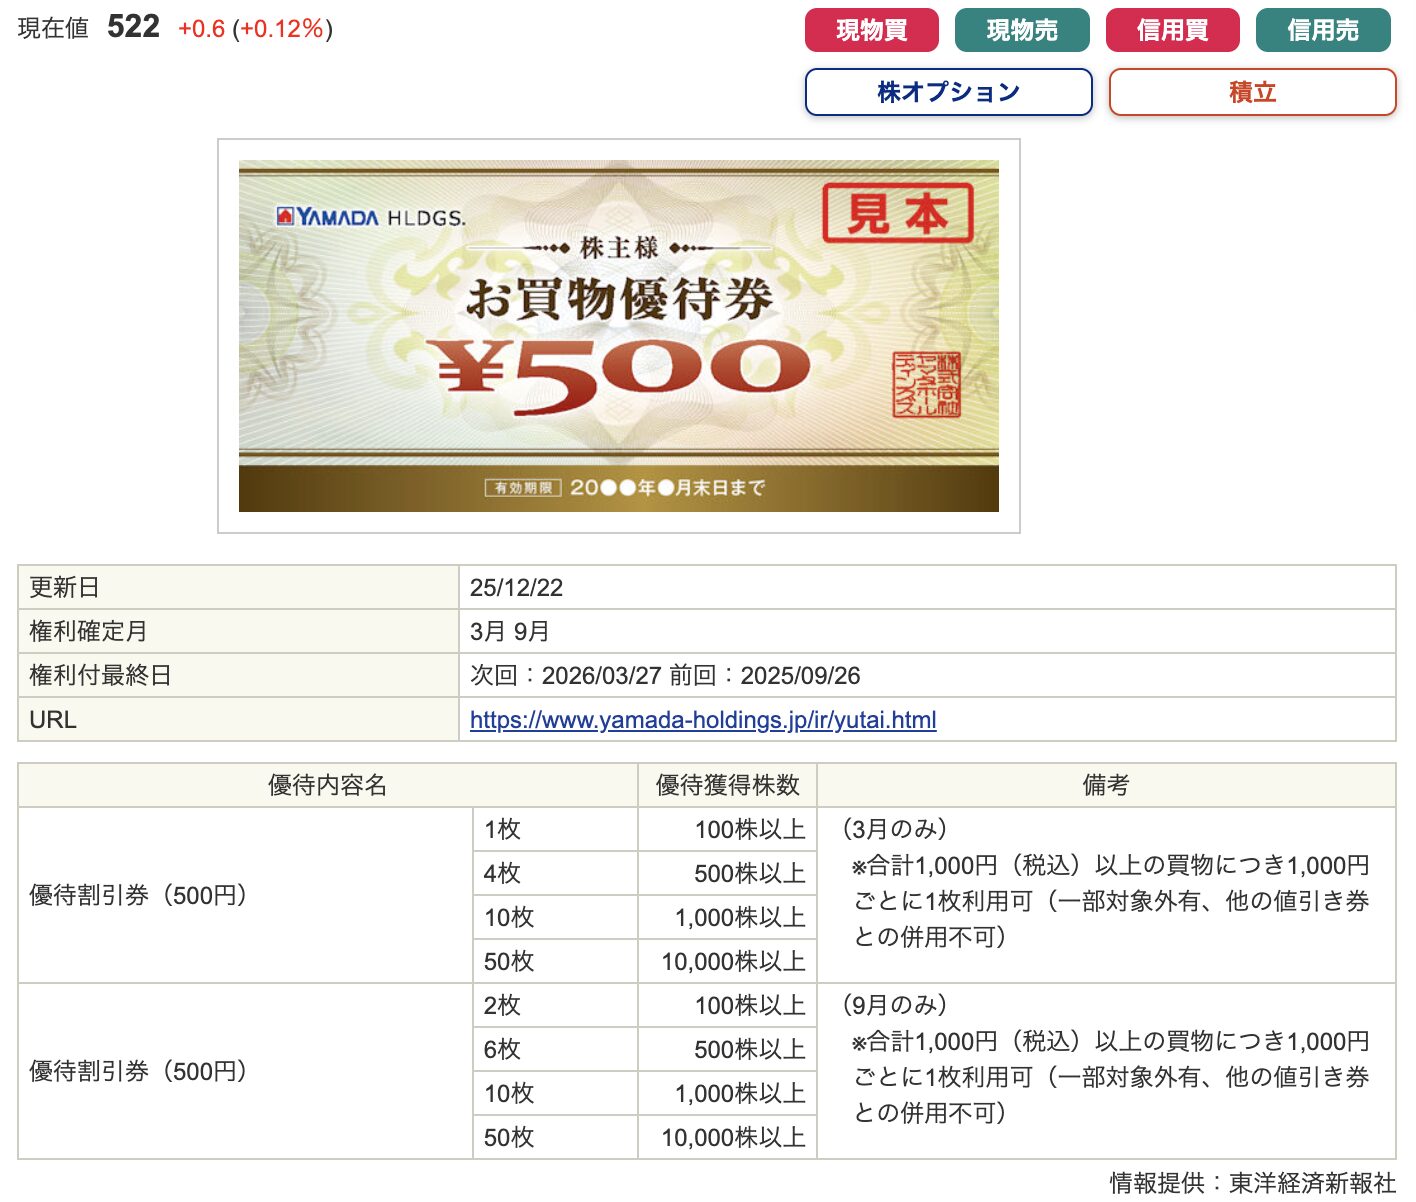Click the 信用売 button

1322,30
